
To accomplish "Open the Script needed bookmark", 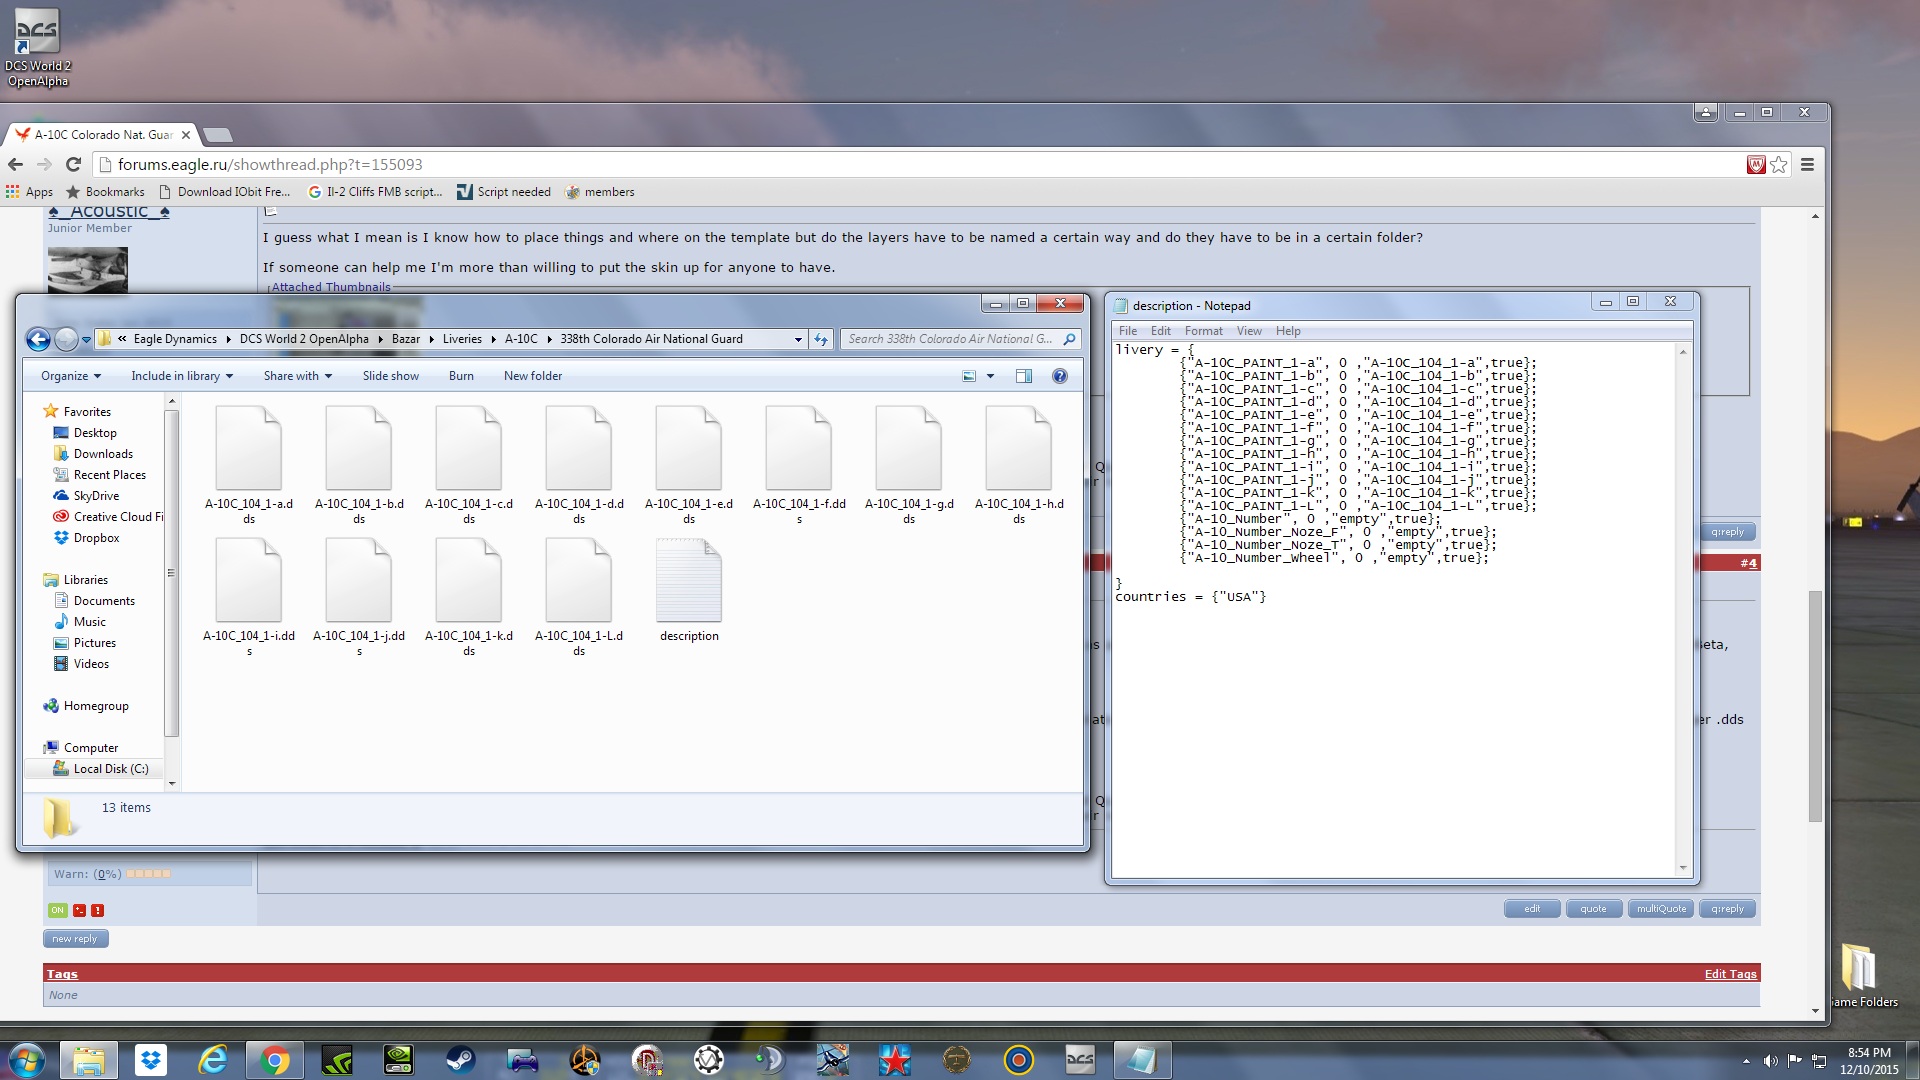I will [x=504, y=192].
